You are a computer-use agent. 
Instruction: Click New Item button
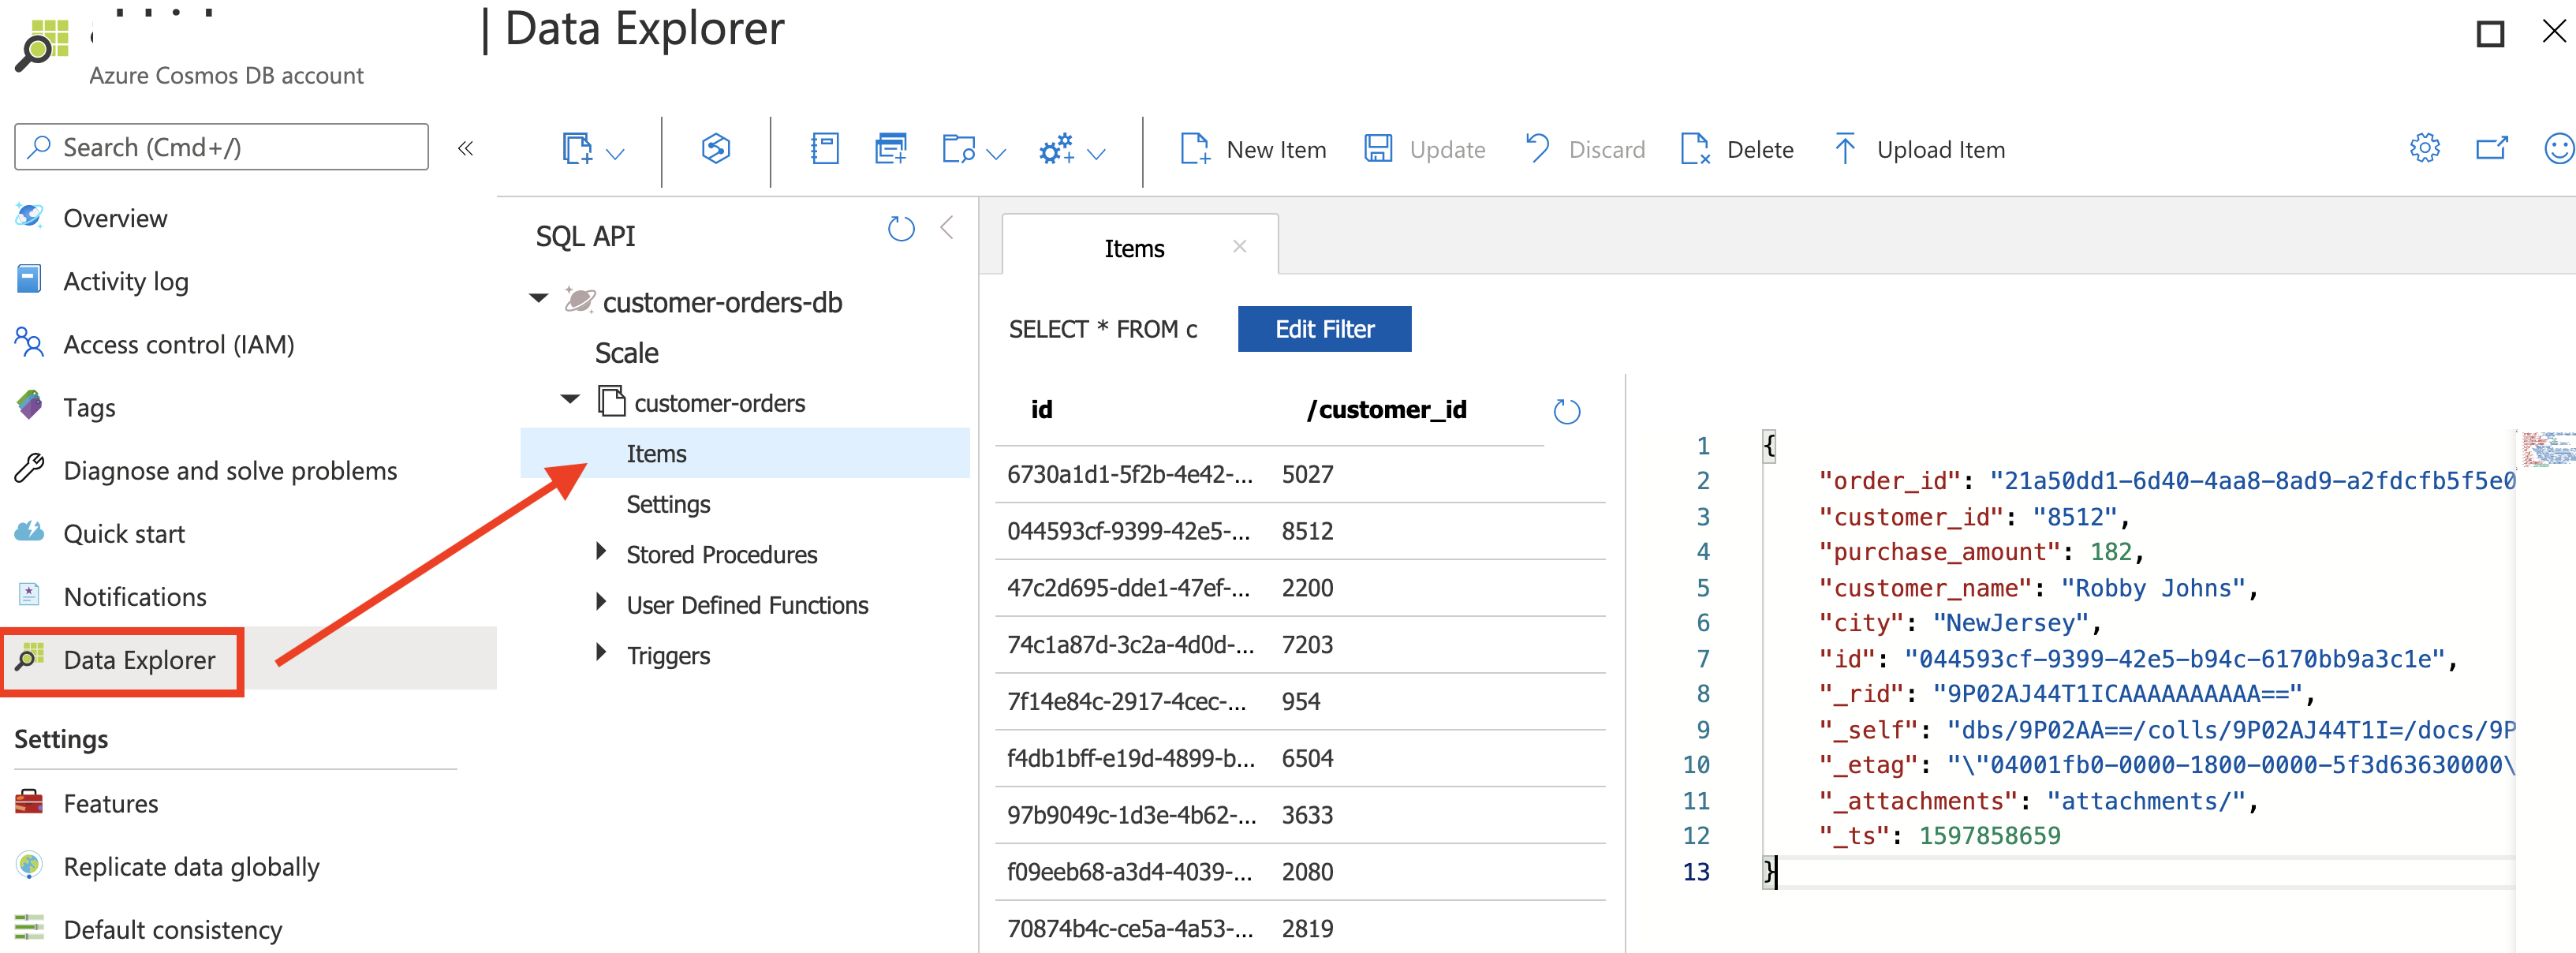[x=1253, y=150]
